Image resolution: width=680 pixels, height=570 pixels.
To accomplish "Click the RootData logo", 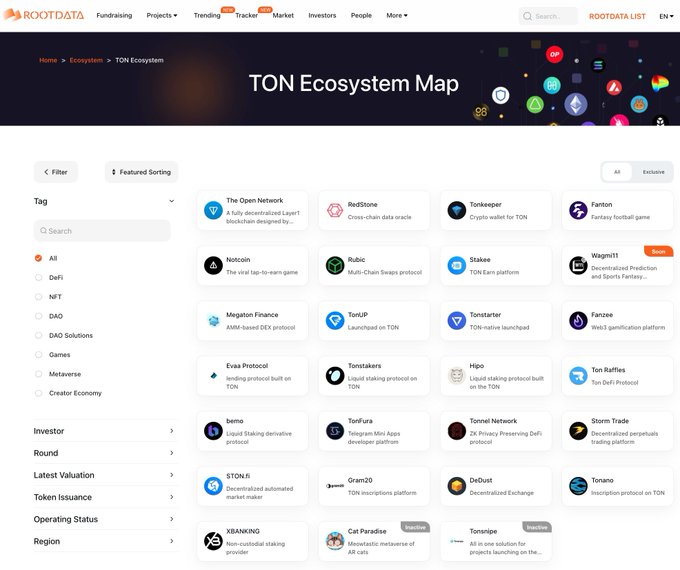I will [x=44, y=15].
